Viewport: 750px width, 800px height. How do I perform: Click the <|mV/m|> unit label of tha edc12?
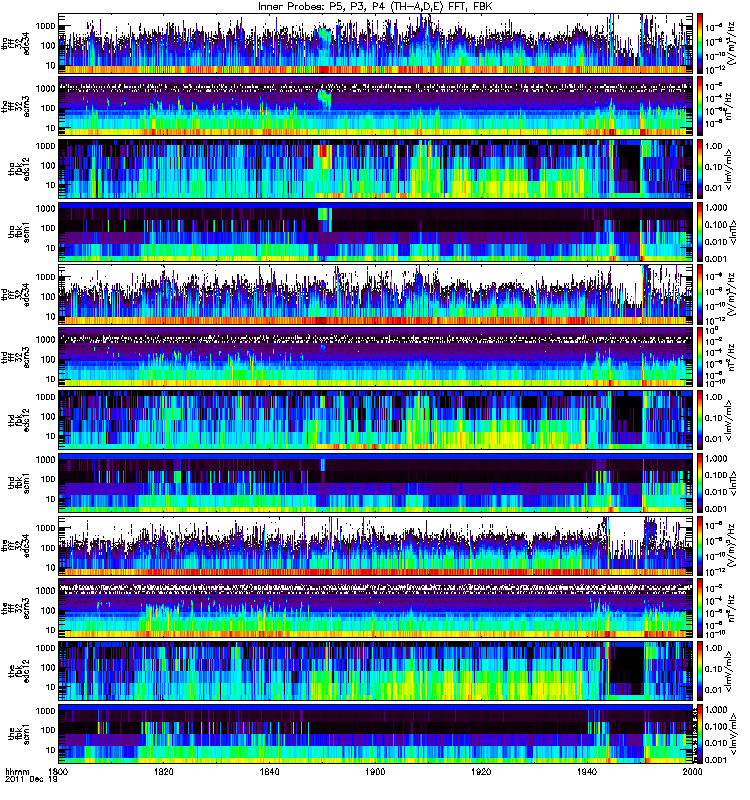(x=729, y=169)
